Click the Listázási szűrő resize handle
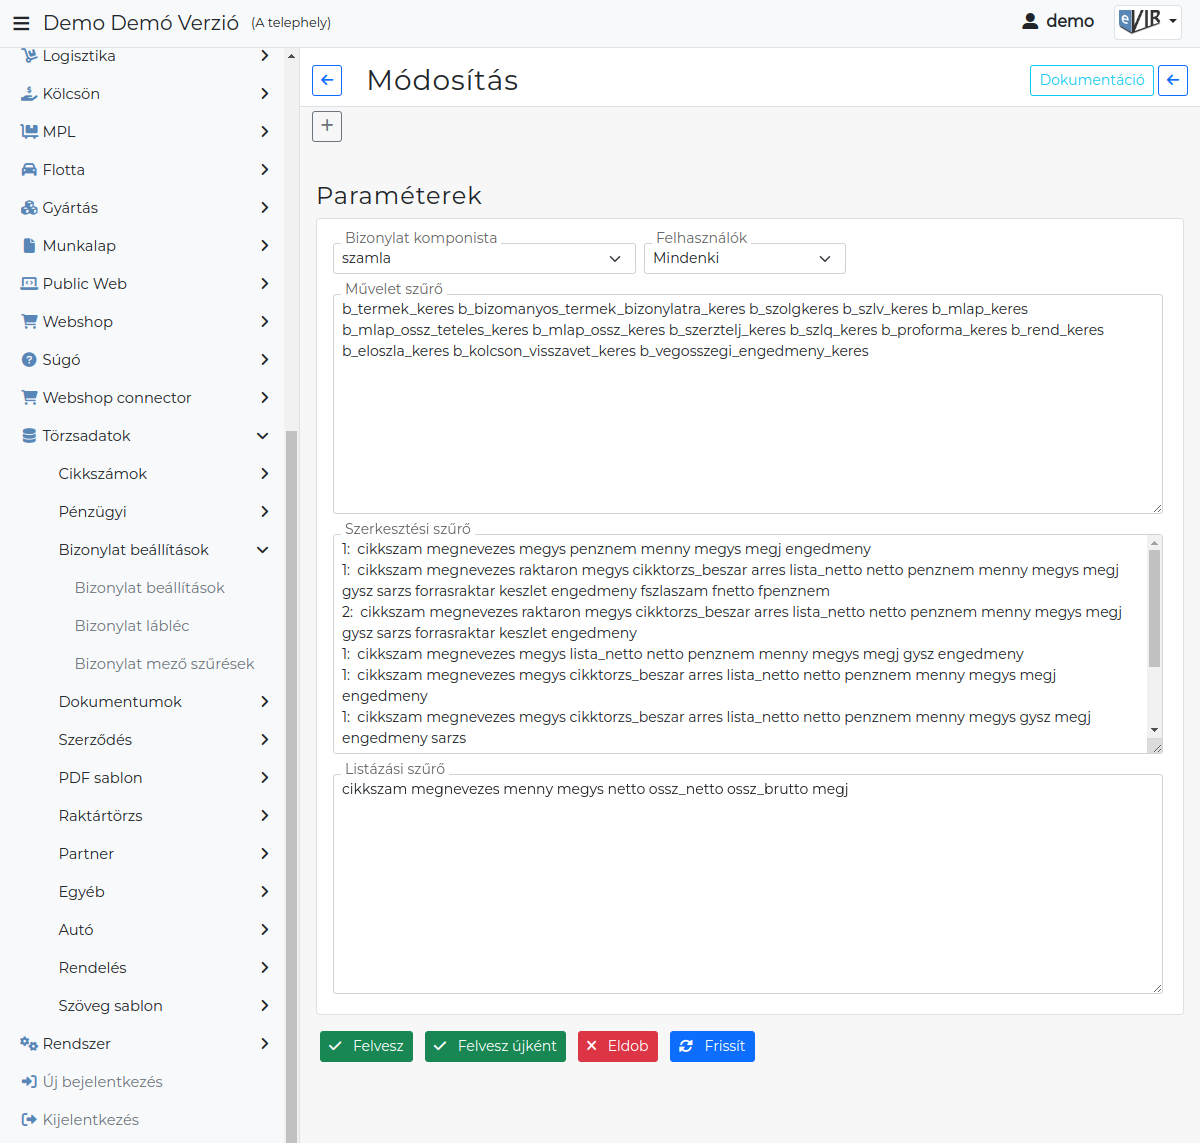The width and height of the screenshot is (1200, 1143). click(x=1157, y=988)
